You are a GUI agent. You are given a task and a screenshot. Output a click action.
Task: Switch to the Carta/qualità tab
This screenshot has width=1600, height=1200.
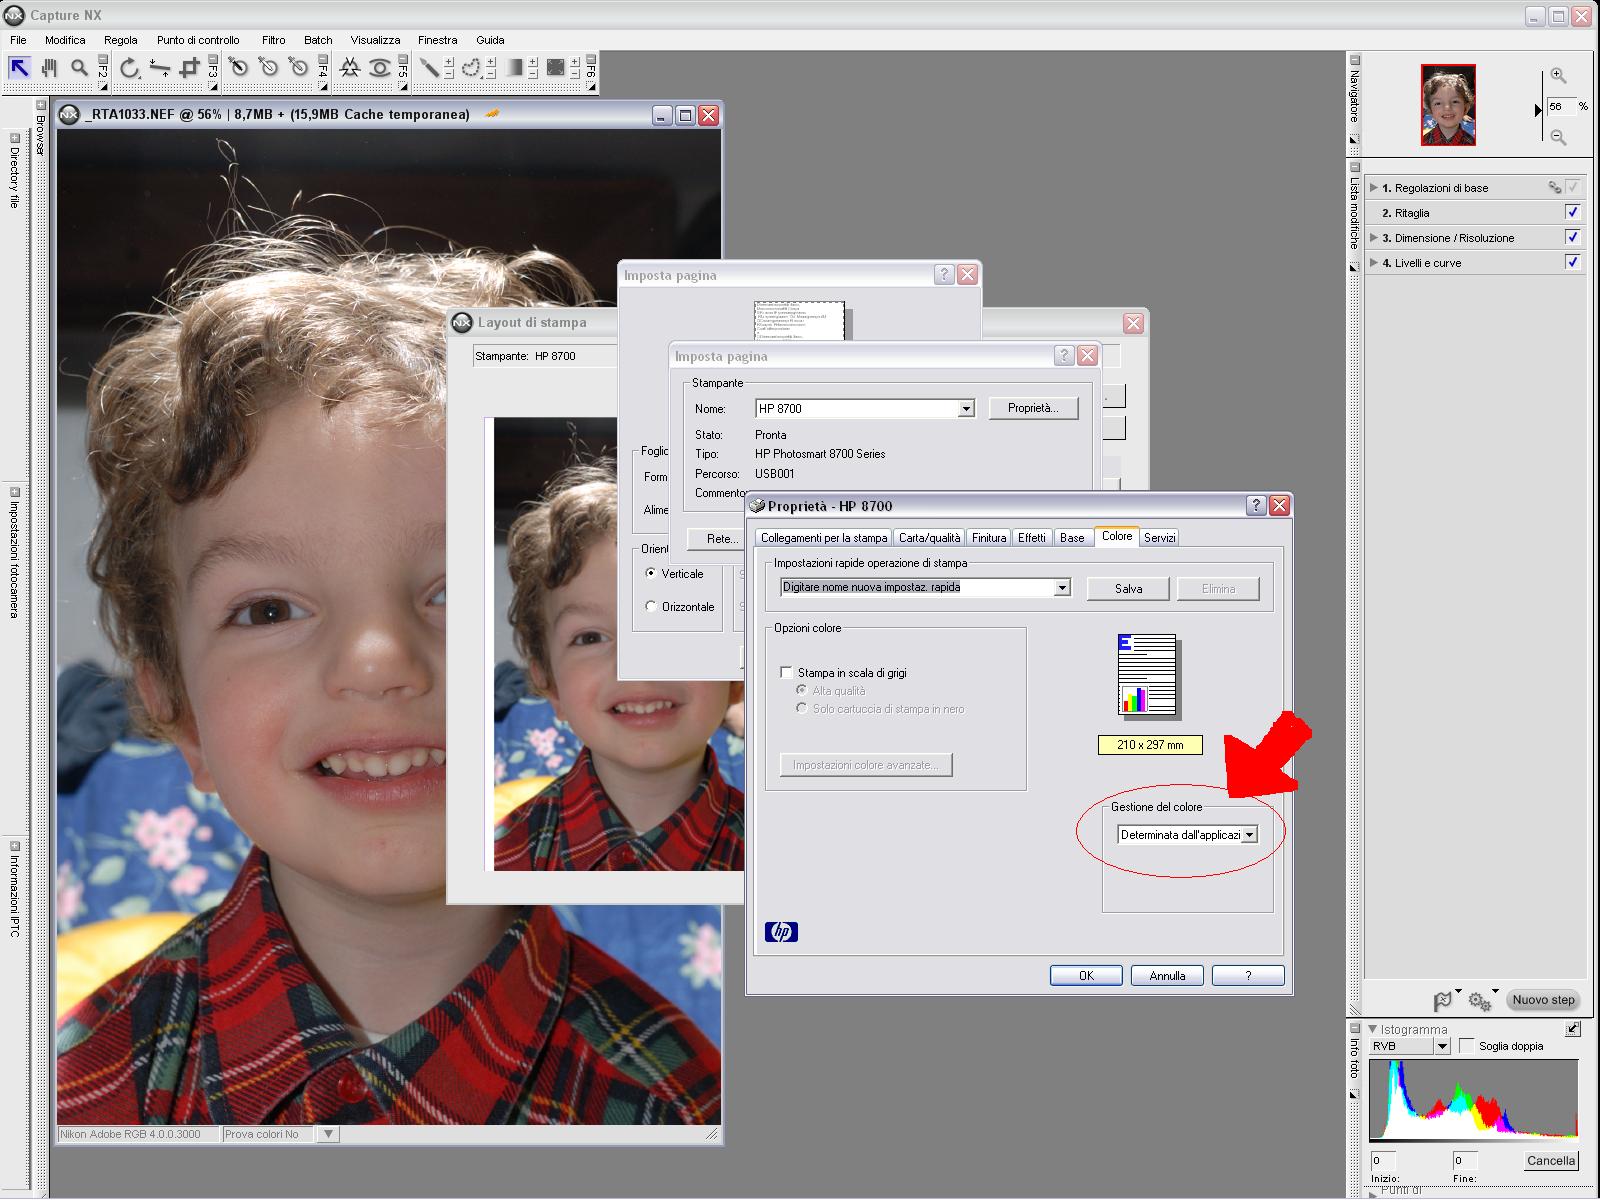929,538
